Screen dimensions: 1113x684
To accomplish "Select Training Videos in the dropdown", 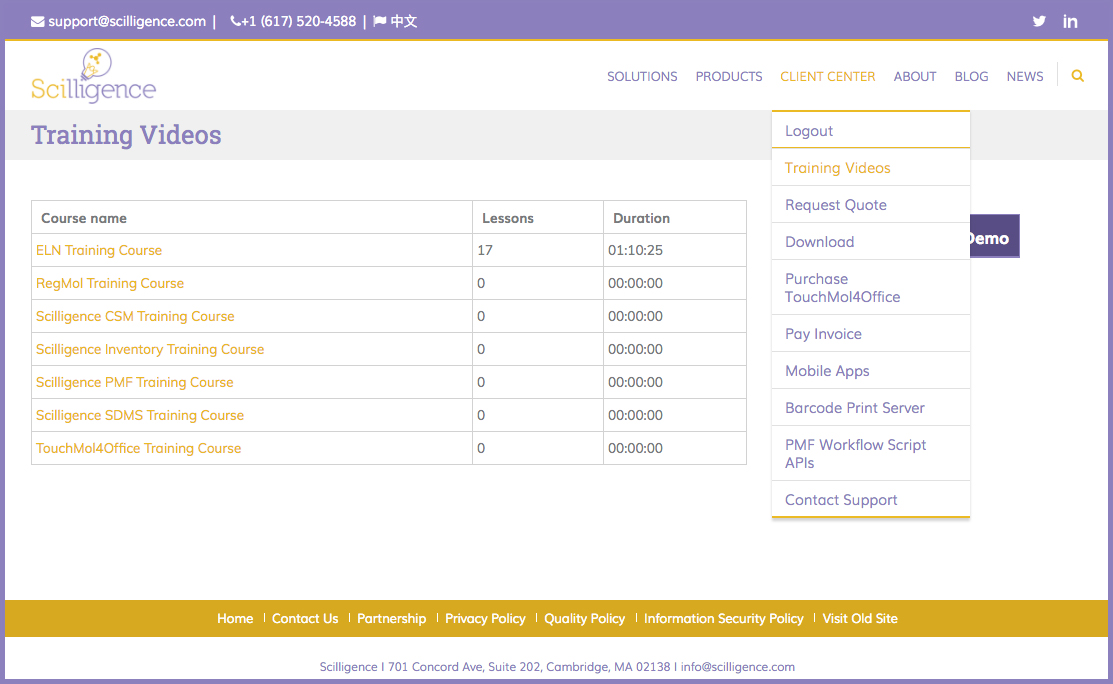I will tap(871, 167).
